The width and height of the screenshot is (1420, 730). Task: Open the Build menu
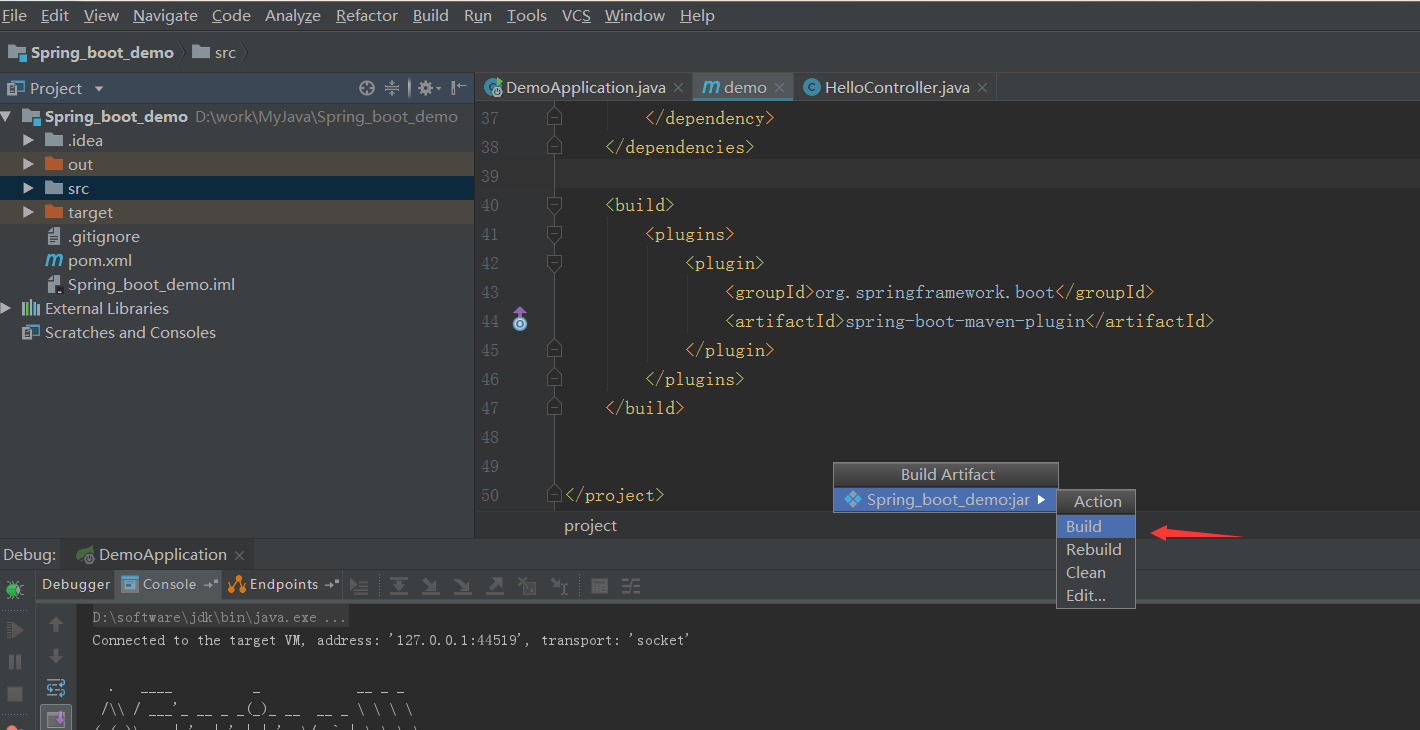point(431,16)
